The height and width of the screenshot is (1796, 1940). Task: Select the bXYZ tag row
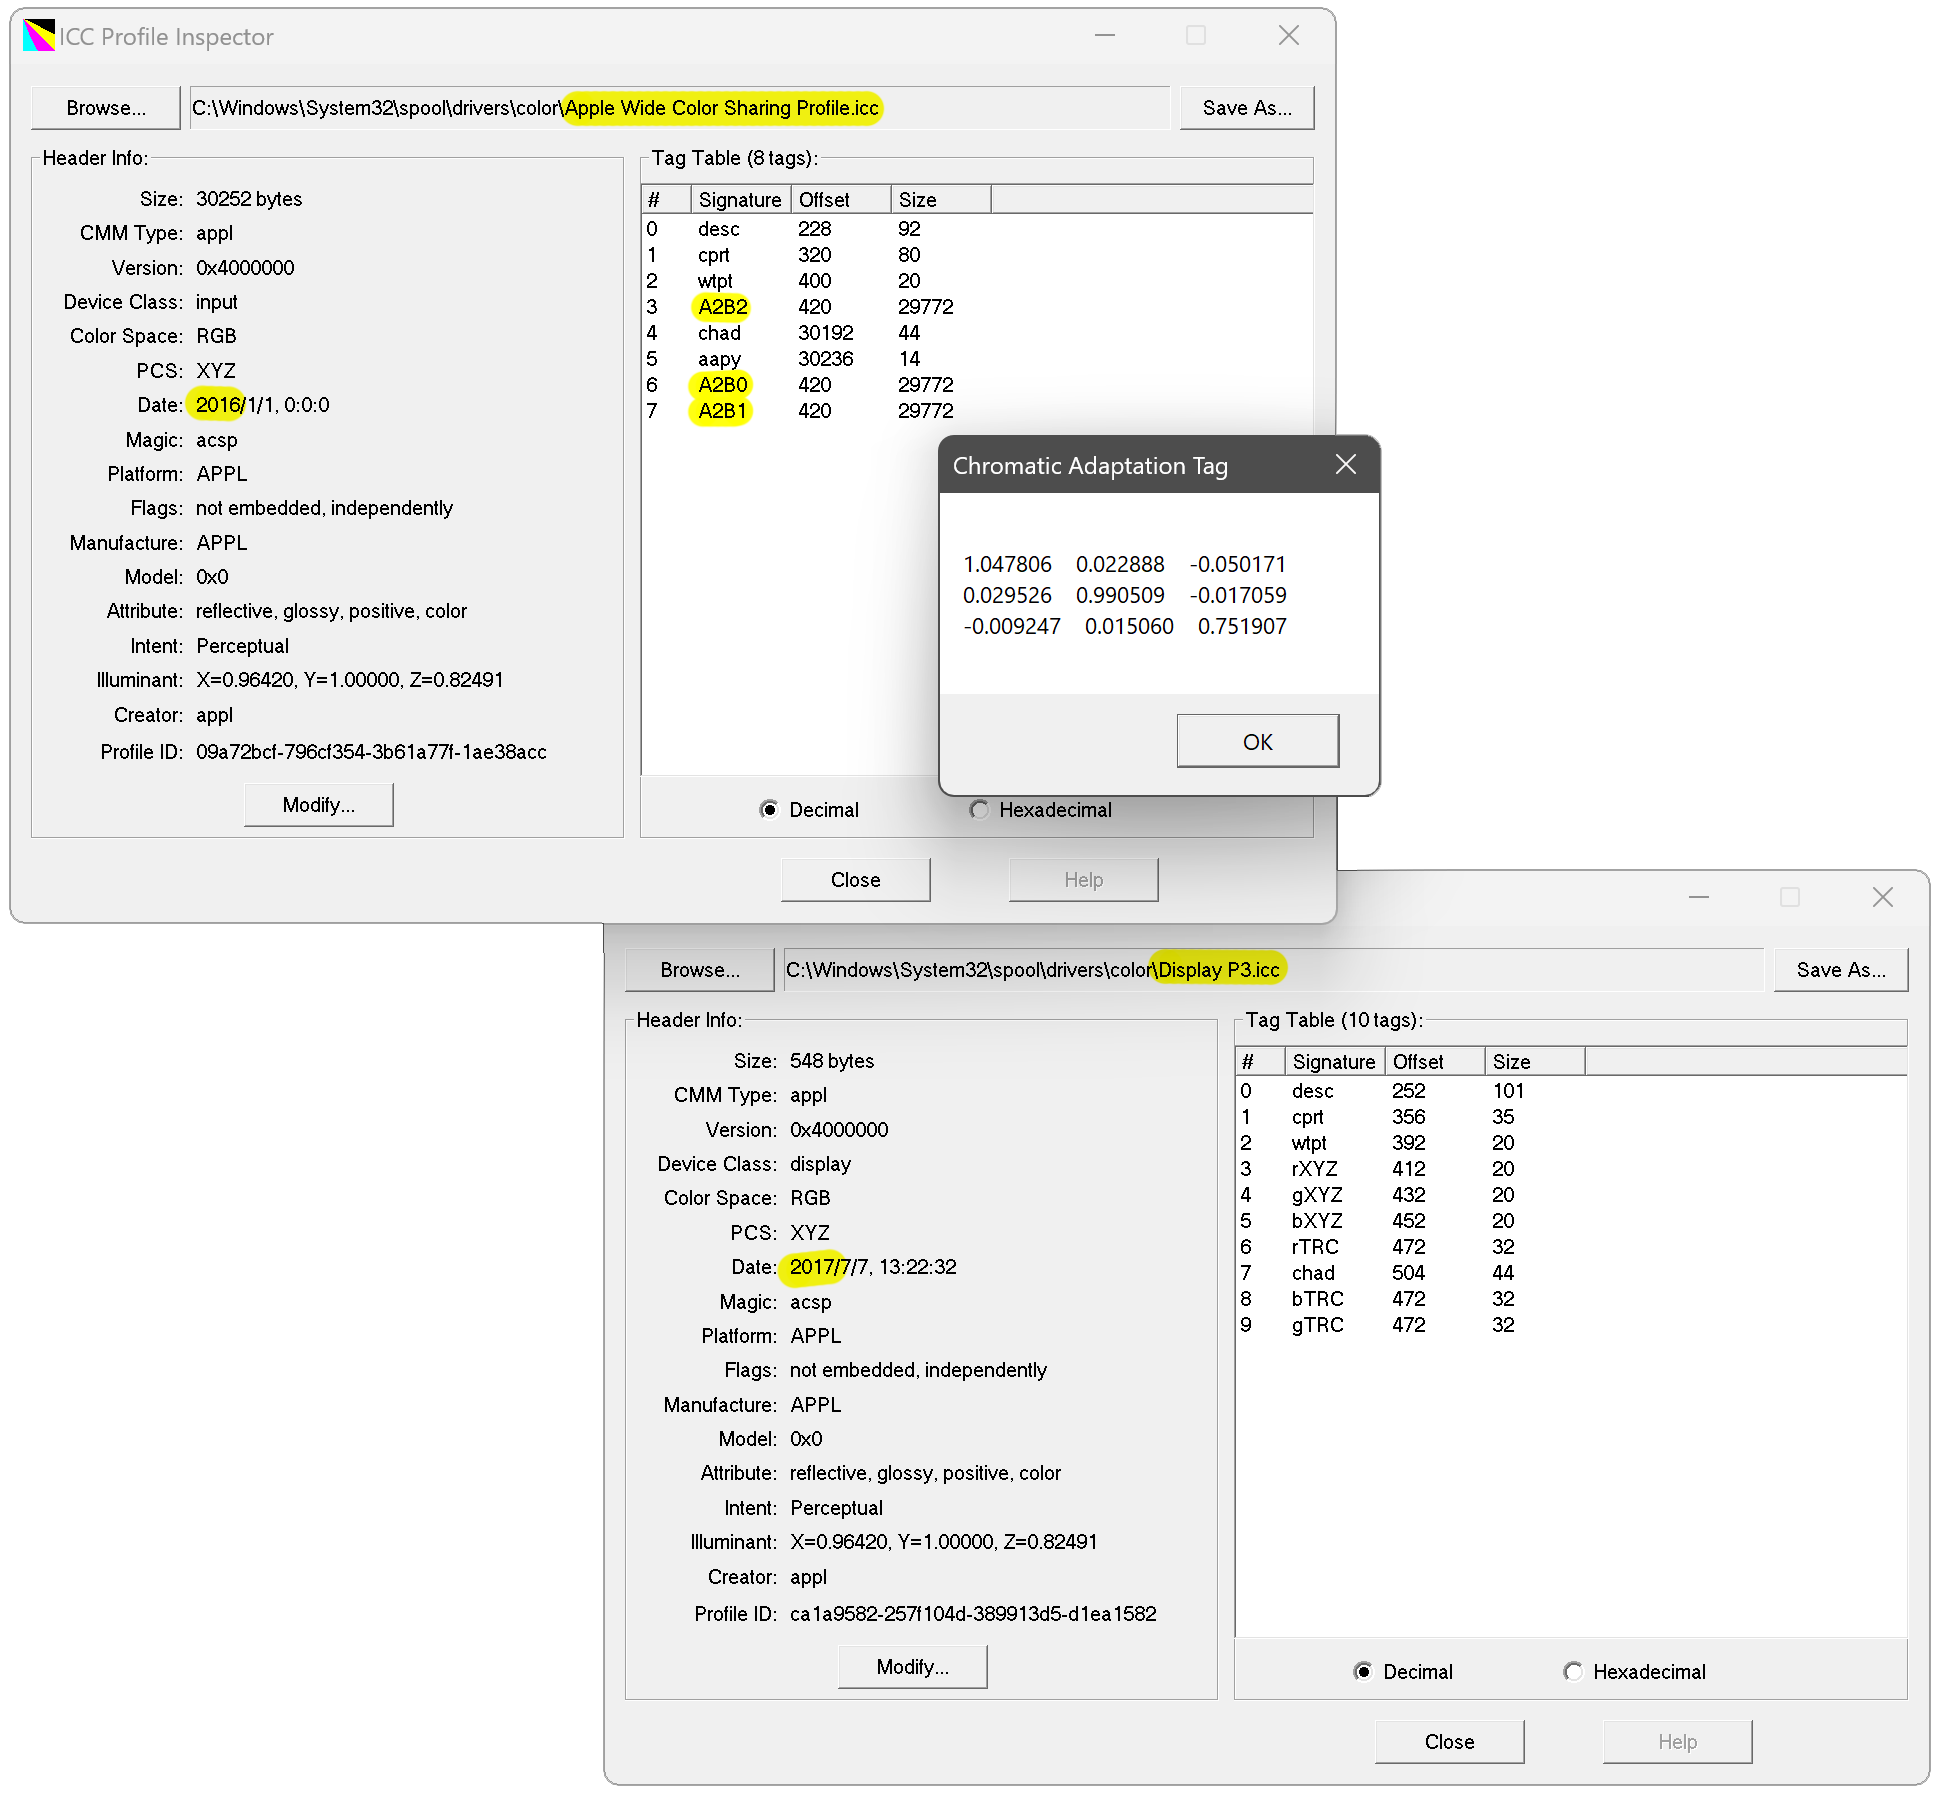tap(1571, 1221)
